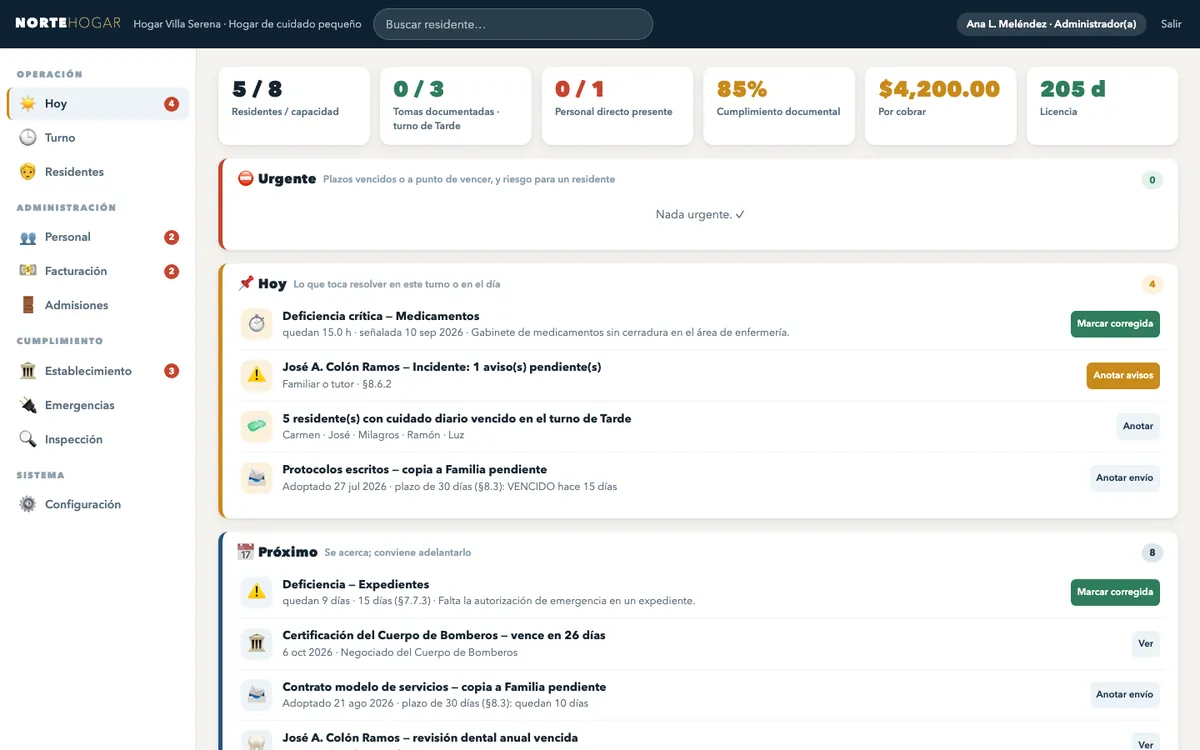The width and height of the screenshot is (1200, 750).
Task: Open the Personal directo presente card
Action: [617, 105]
